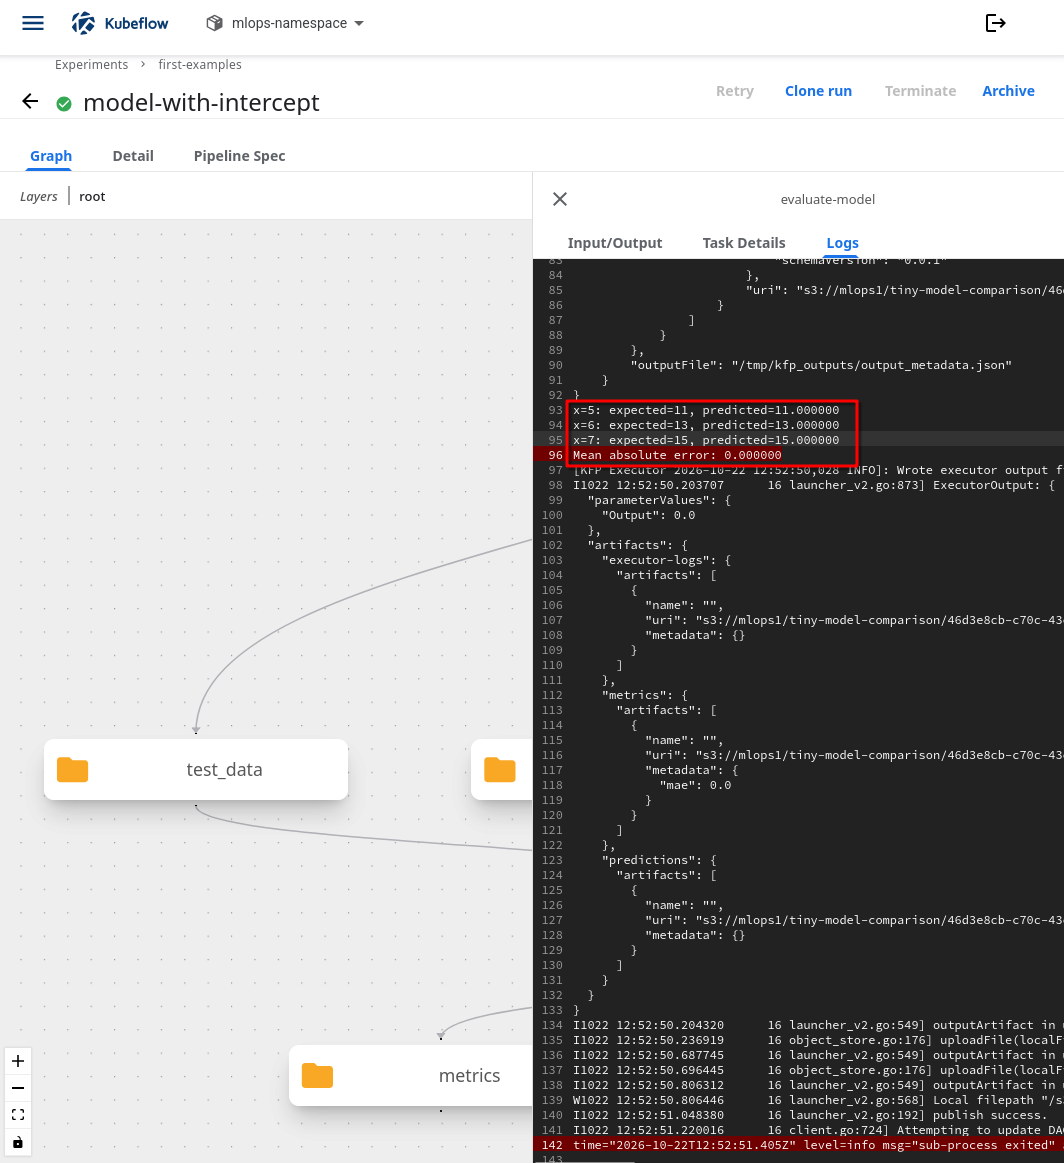The width and height of the screenshot is (1064, 1163).
Task: Select the metrics artifact node
Action: pyautogui.click(x=411, y=1075)
